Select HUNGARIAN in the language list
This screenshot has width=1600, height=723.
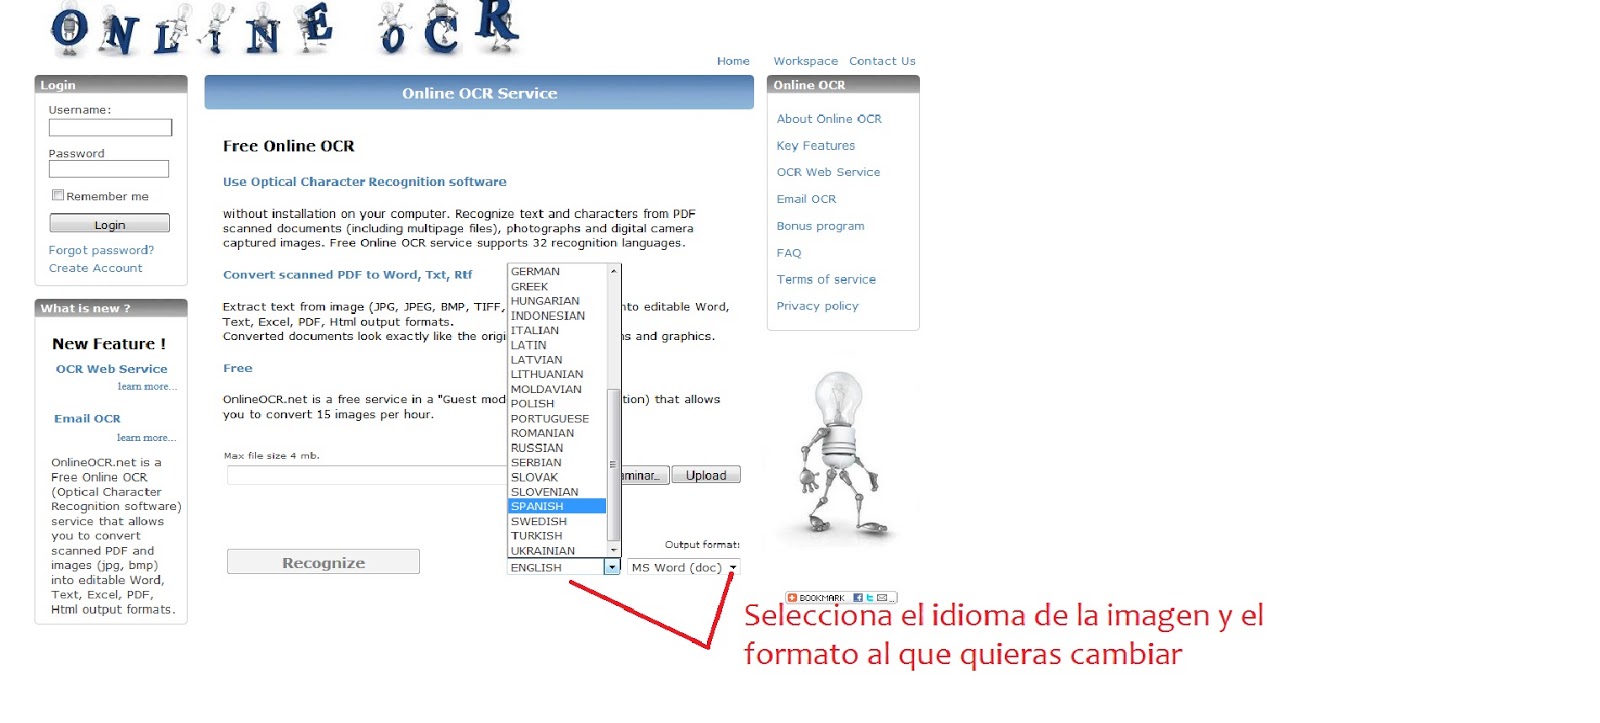pyautogui.click(x=557, y=301)
